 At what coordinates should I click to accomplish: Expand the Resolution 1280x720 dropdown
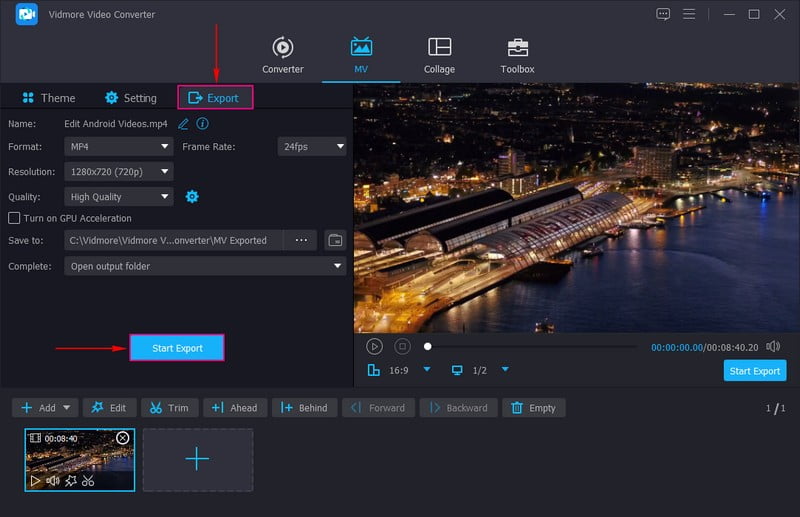tap(119, 172)
